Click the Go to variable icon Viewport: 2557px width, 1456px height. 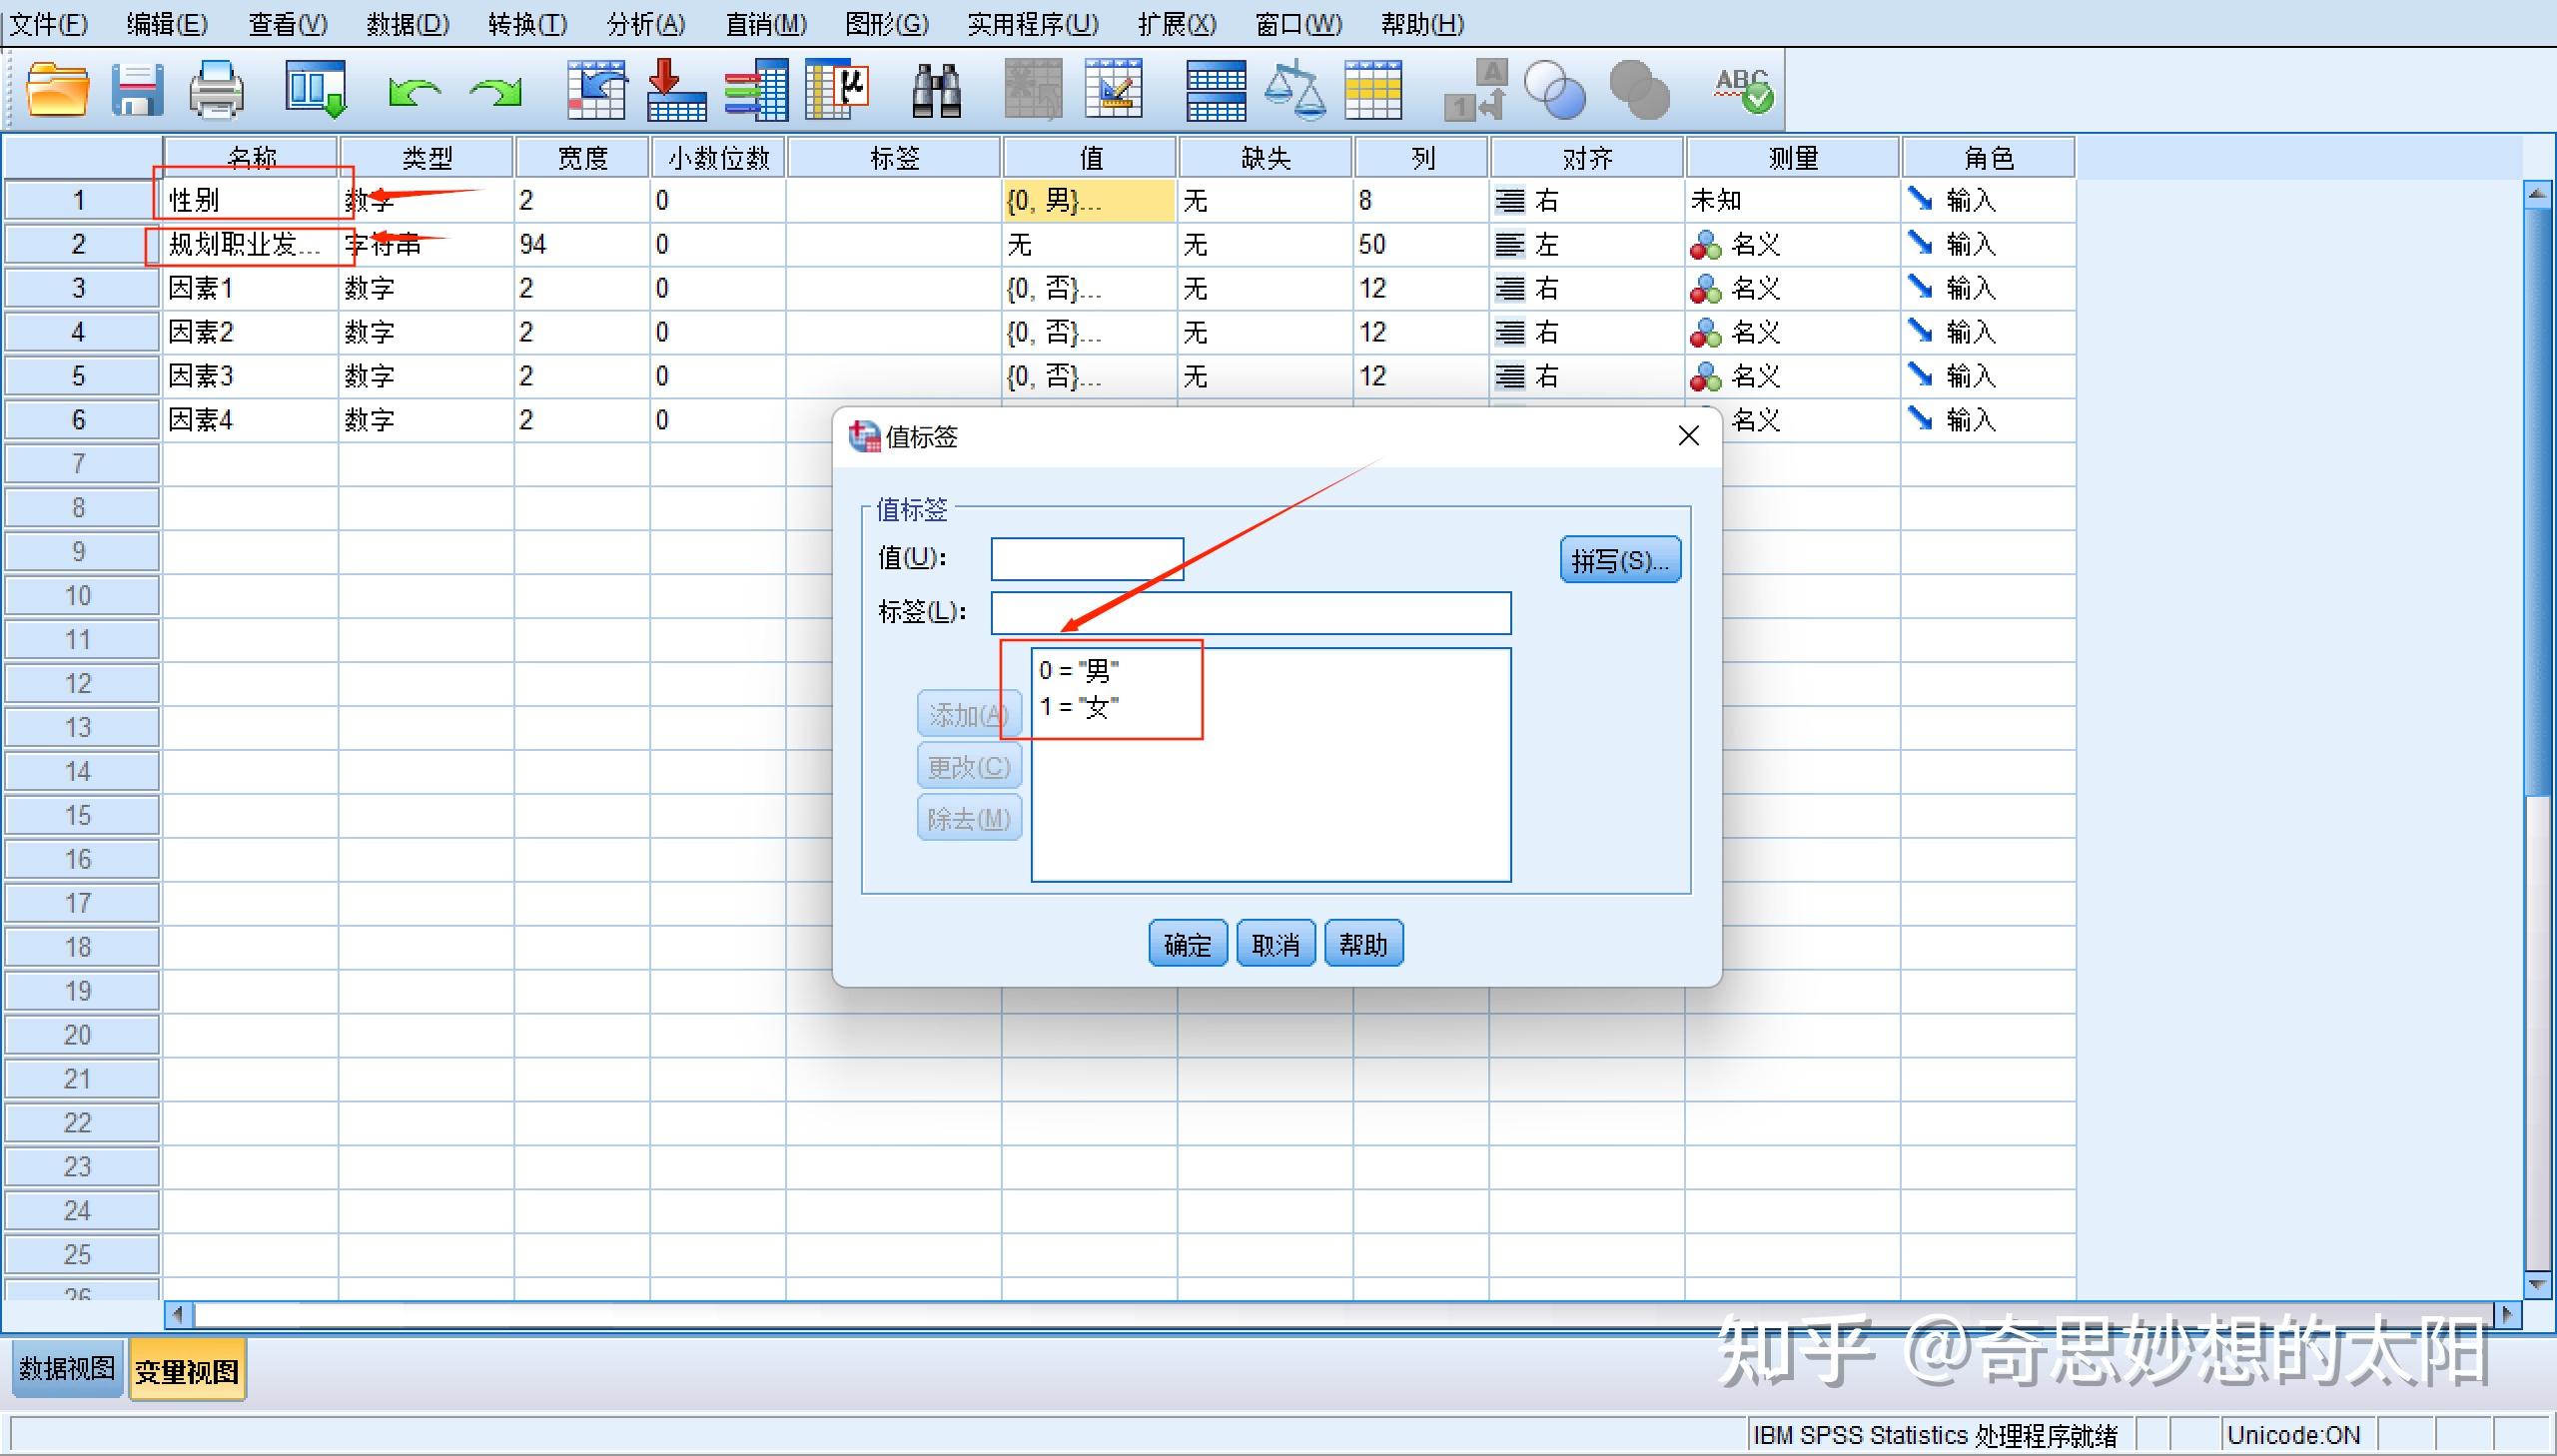(x=677, y=90)
